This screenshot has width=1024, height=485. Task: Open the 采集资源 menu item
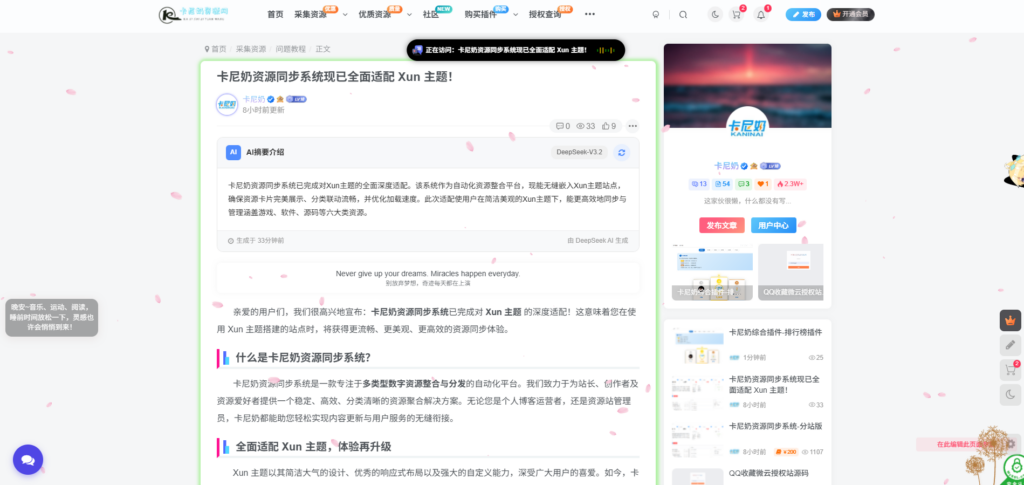[x=310, y=14]
